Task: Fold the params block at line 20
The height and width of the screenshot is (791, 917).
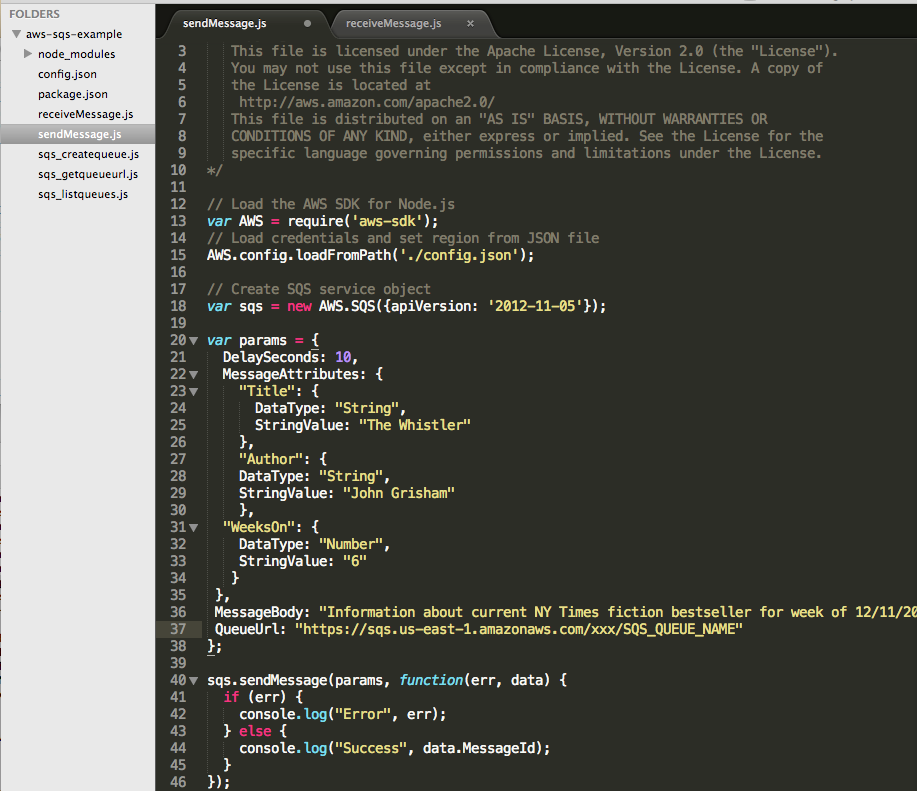Action: point(194,340)
